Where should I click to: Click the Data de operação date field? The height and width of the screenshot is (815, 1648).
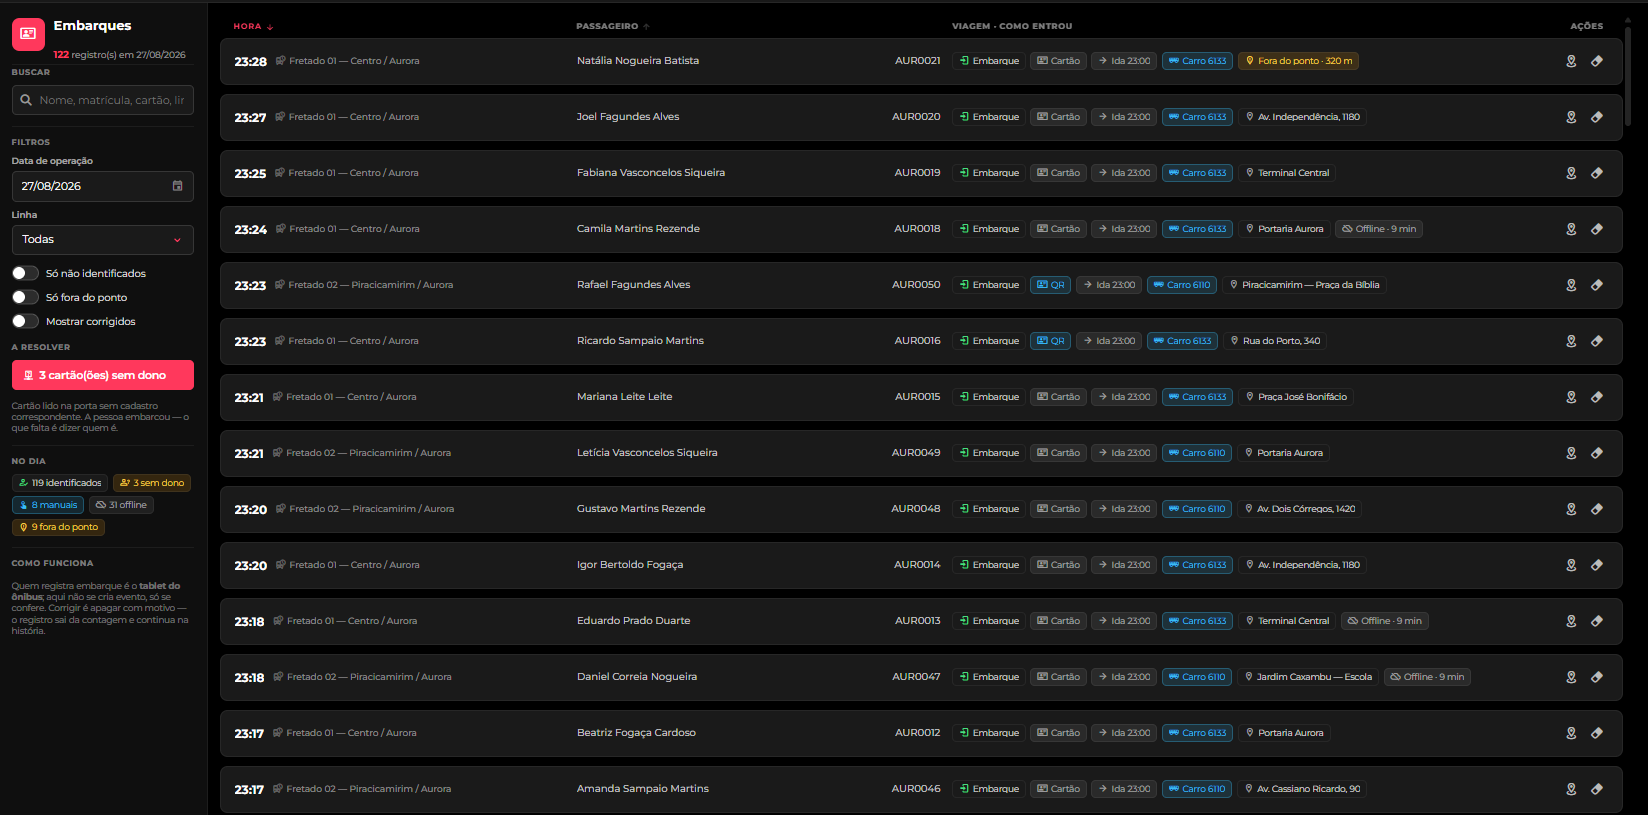103,186
